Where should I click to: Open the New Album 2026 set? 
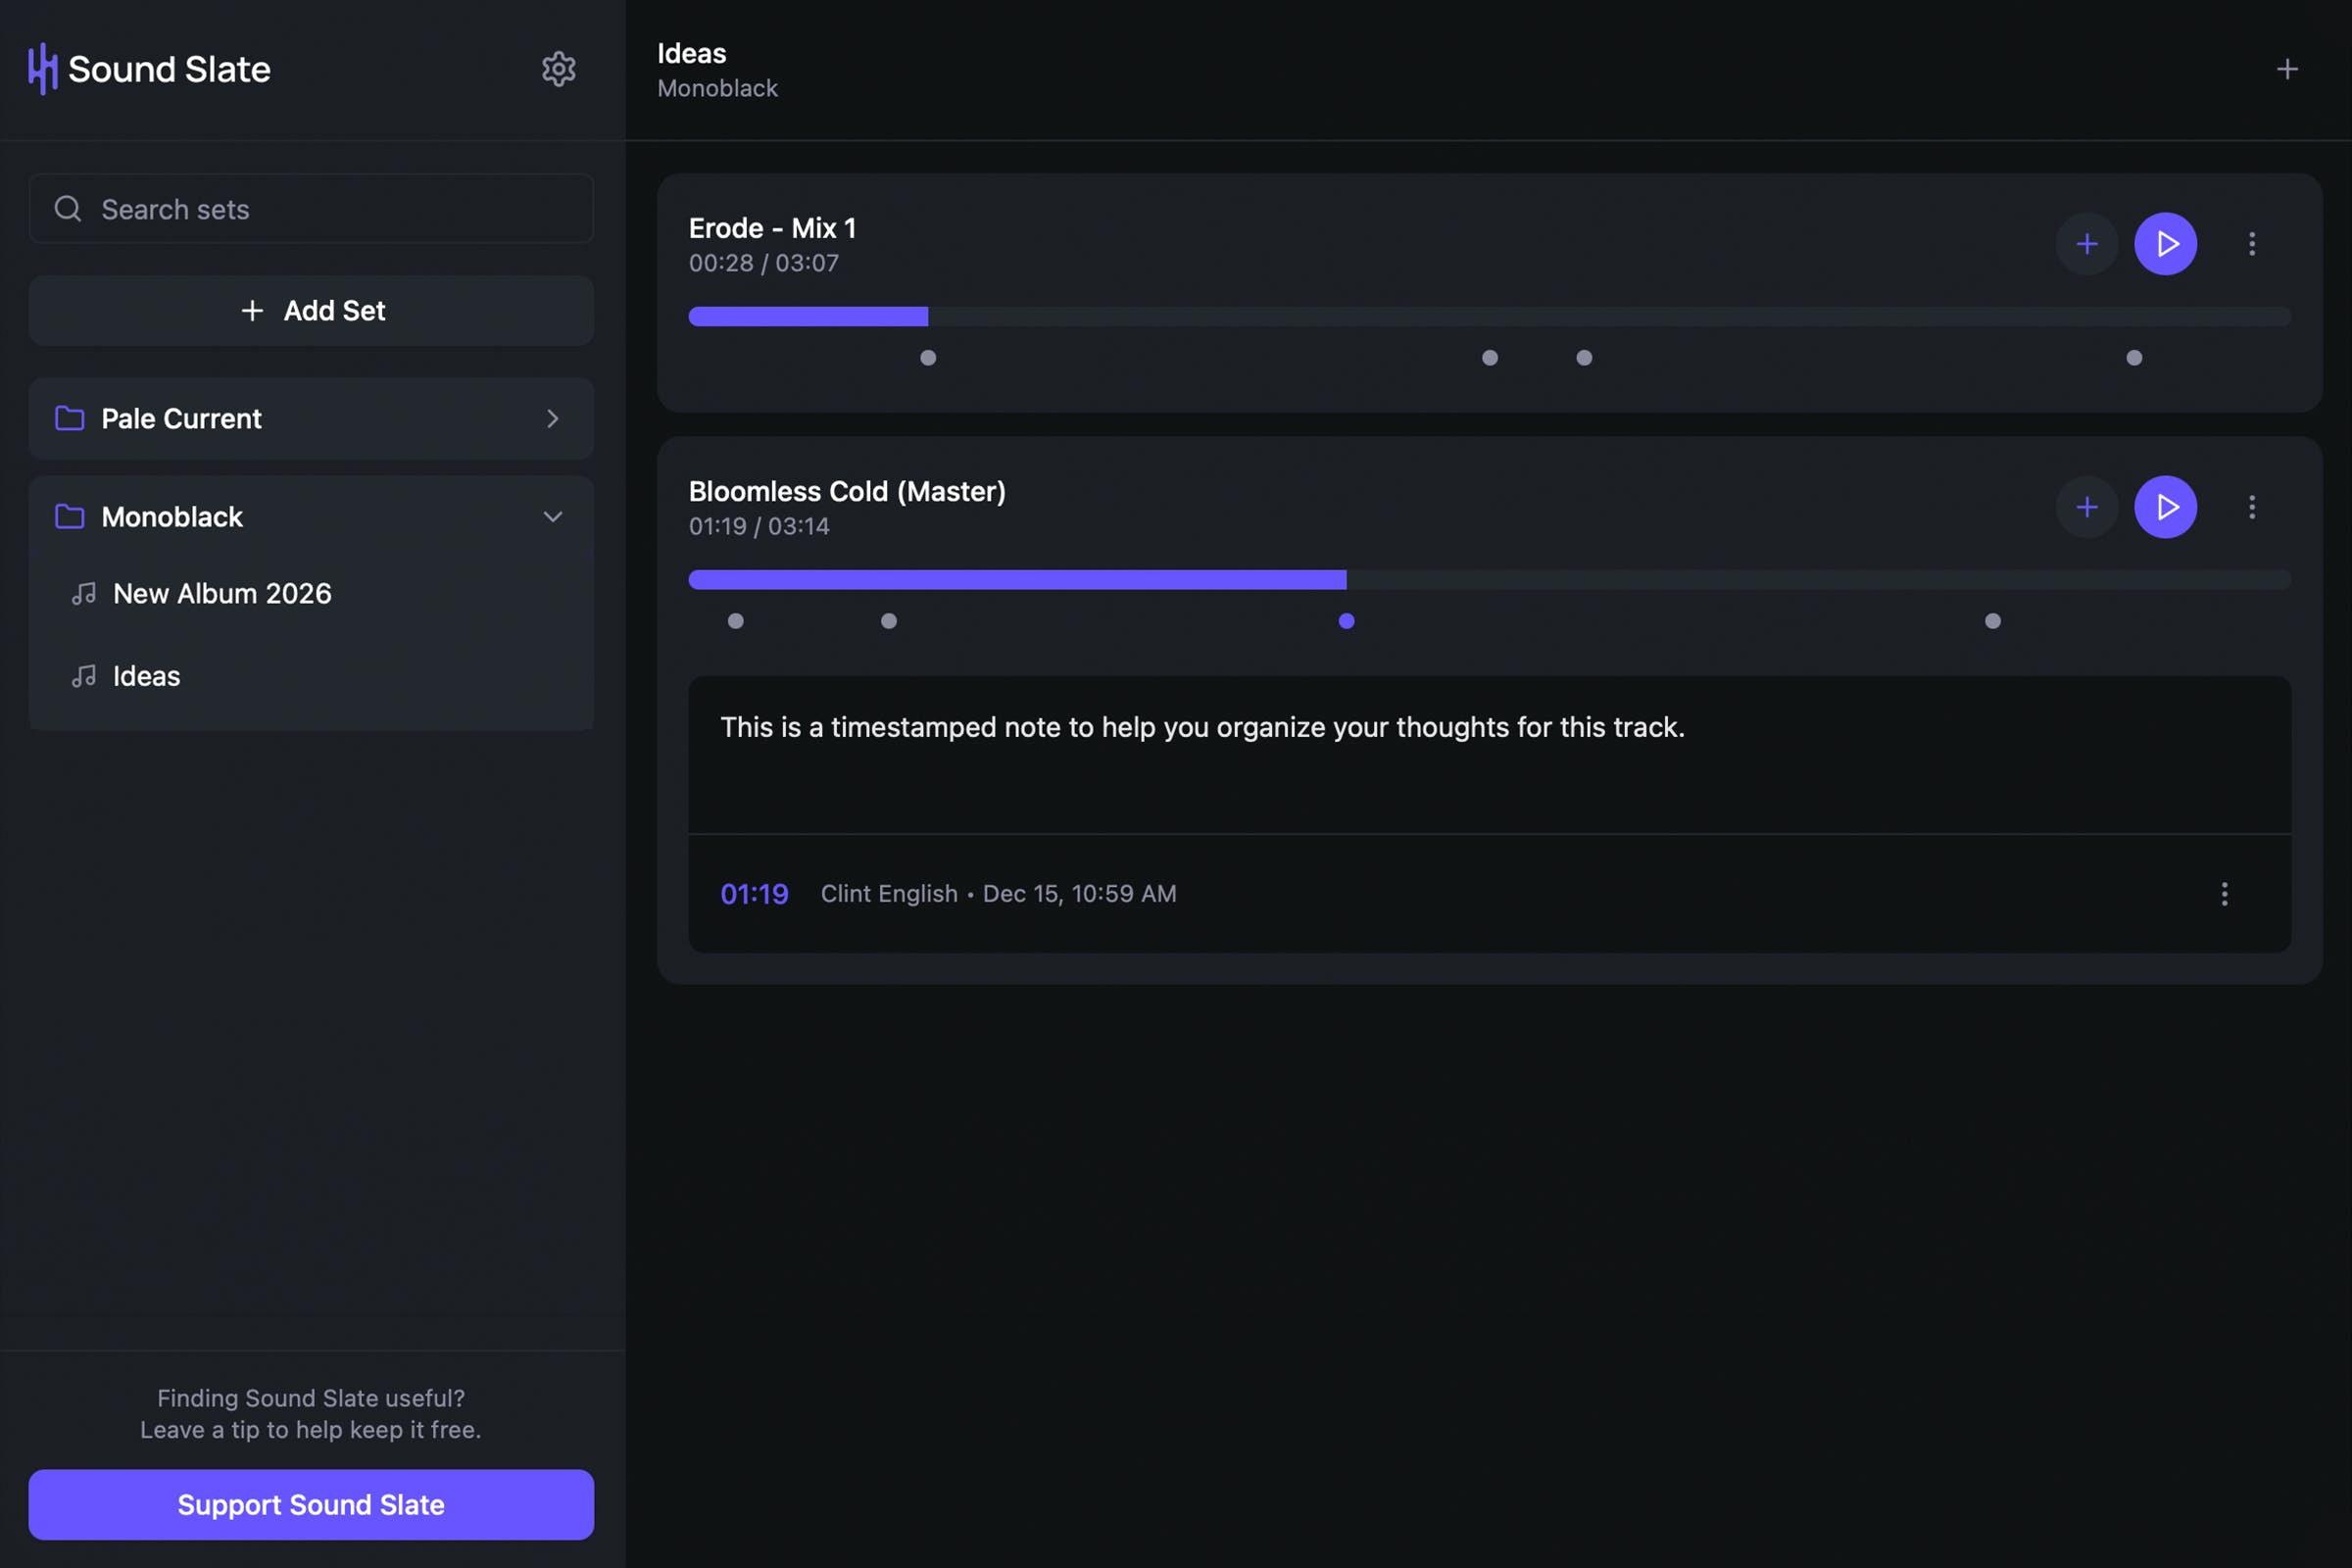(222, 593)
